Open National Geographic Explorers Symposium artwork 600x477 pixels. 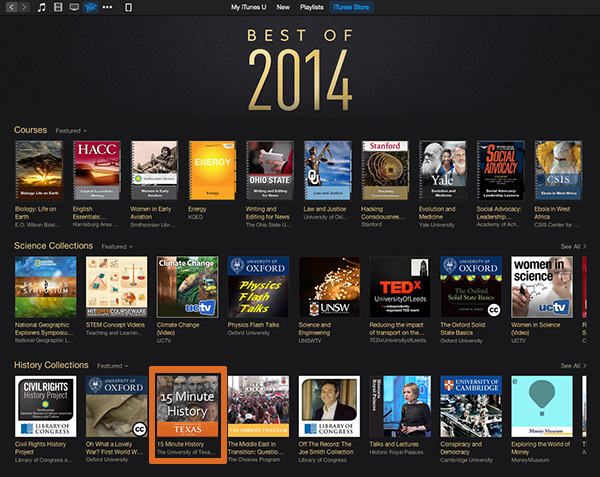coord(46,287)
